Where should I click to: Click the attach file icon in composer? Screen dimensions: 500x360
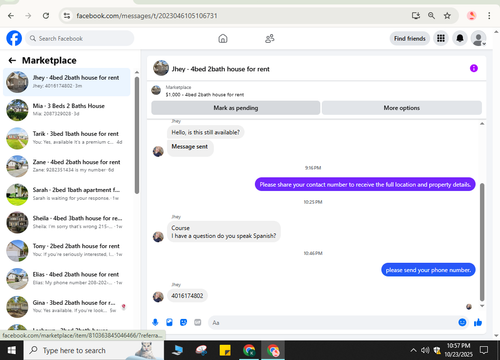pyautogui.click(x=169, y=322)
